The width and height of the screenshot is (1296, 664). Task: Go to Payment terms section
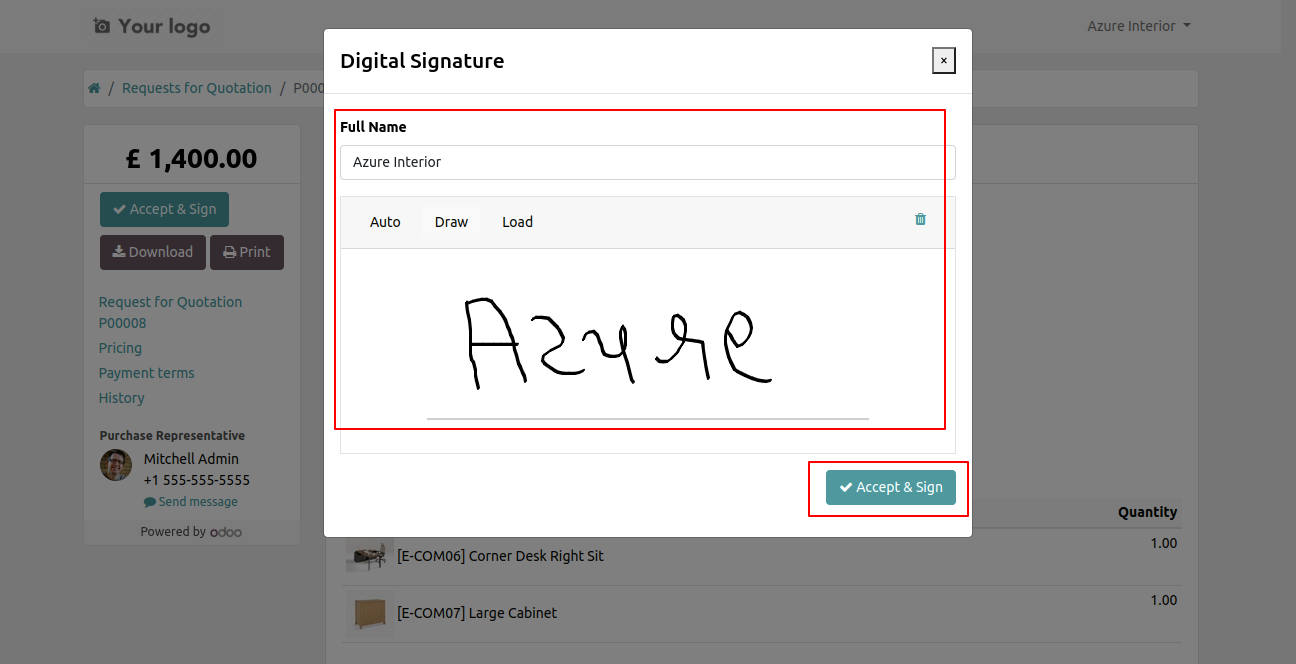coord(146,373)
